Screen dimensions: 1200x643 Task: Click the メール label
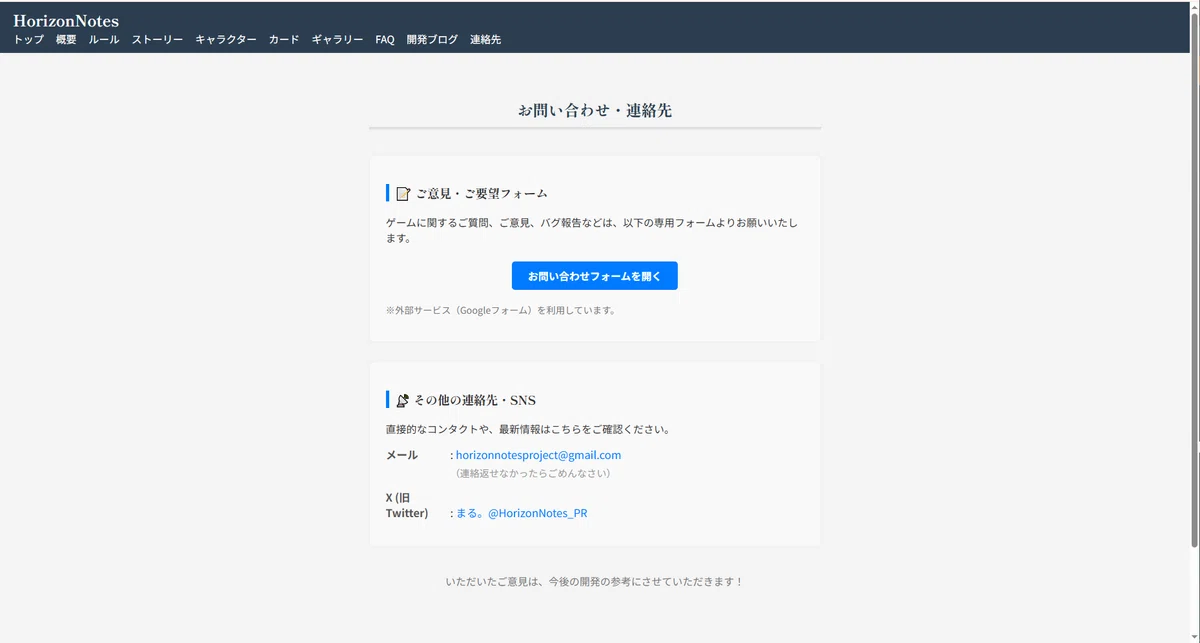pos(402,455)
